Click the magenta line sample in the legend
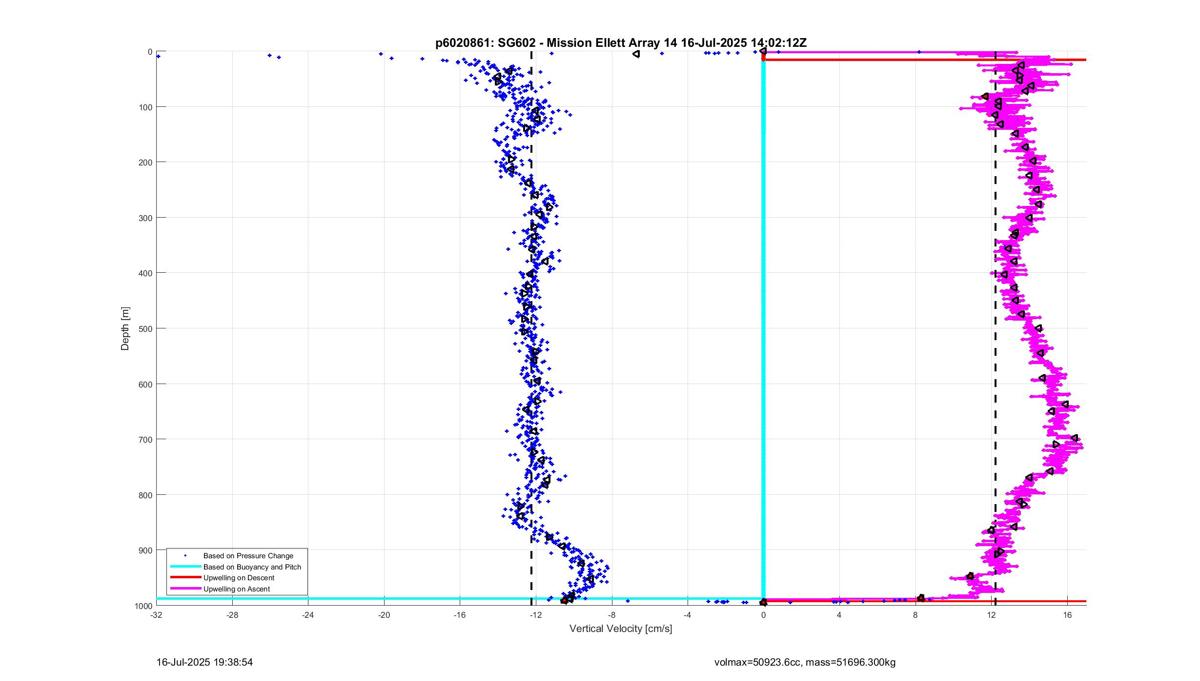Screen dimensions: 1200x681 point(183,590)
